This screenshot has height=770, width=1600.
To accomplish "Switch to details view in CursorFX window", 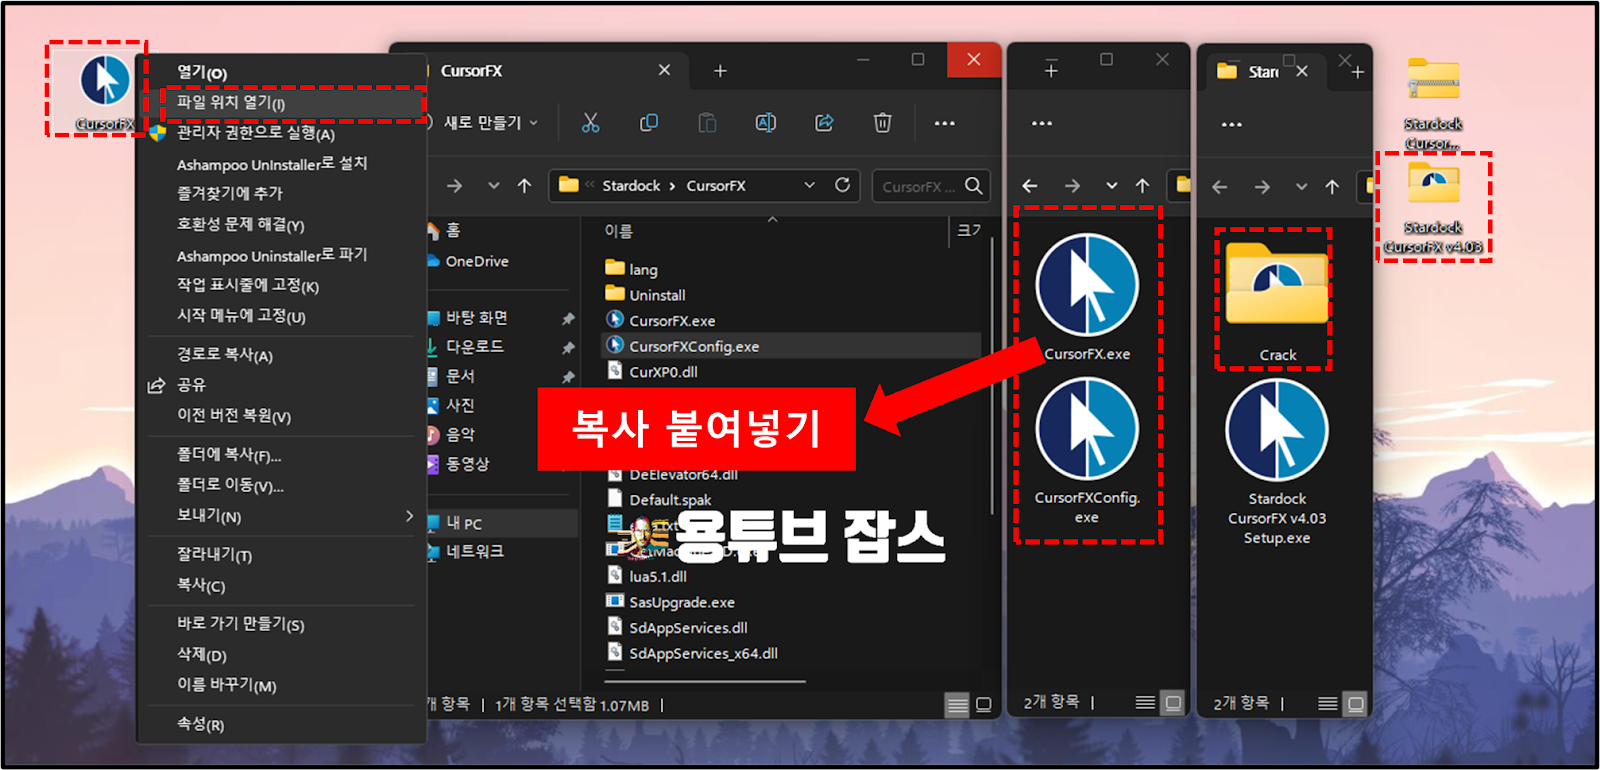I will pos(957,705).
